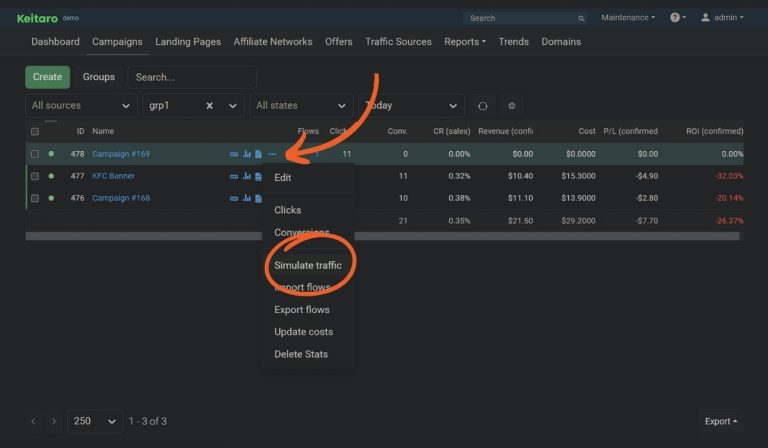
Task: Click the campaign Search input field
Action: 192,77
